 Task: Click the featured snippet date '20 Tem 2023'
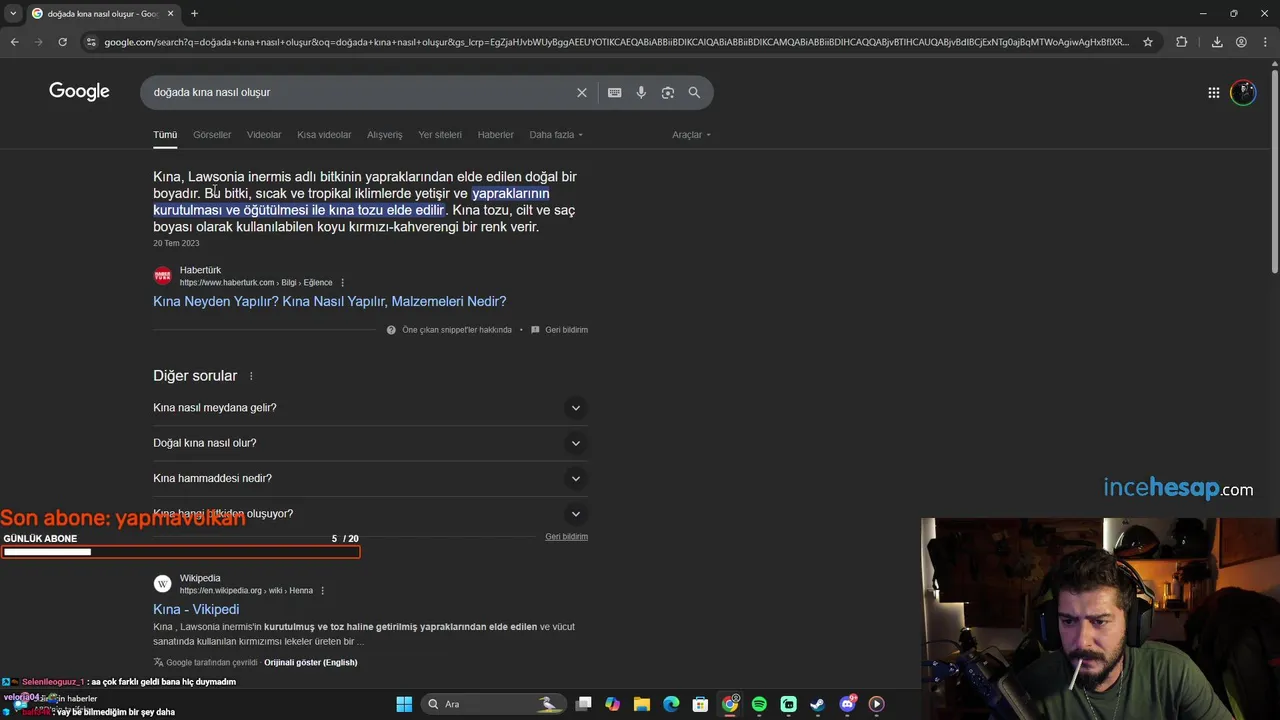(176, 243)
